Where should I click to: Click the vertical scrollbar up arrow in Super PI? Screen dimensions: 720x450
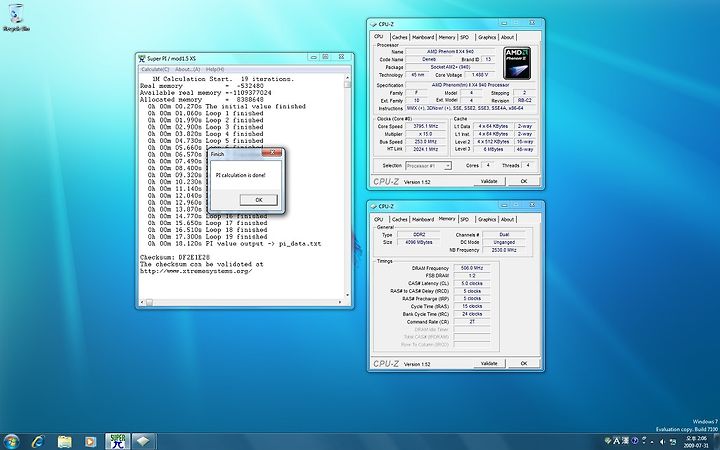click(x=348, y=78)
